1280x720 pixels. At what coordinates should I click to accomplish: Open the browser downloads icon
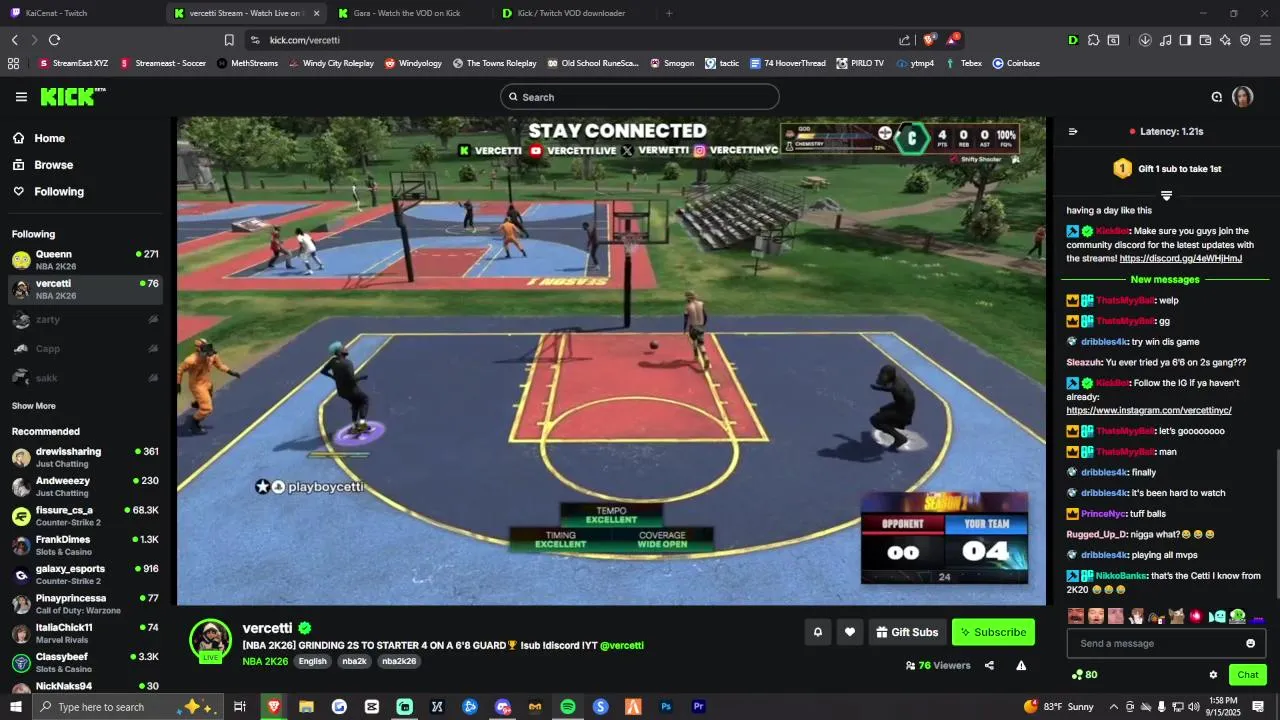point(1145,40)
